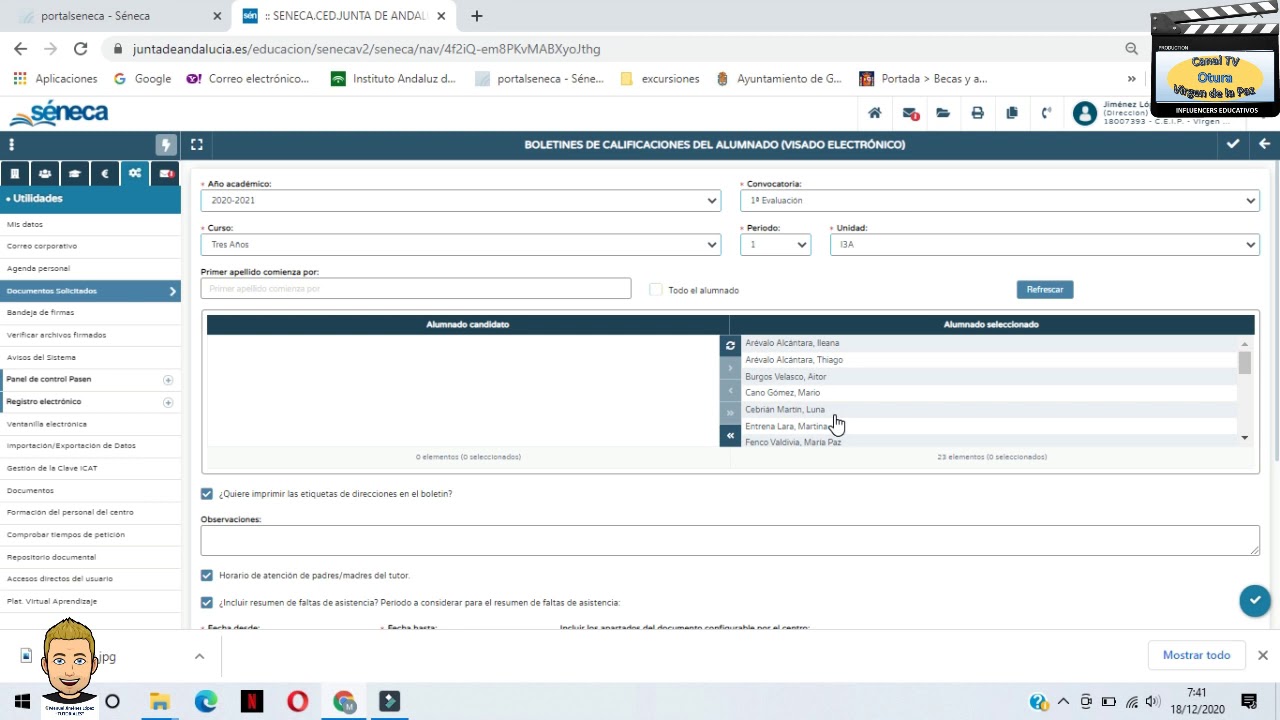Image resolution: width=1280 pixels, height=720 pixels.
Task: Go to Séneca home via house icon
Action: (x=875, y=113)
